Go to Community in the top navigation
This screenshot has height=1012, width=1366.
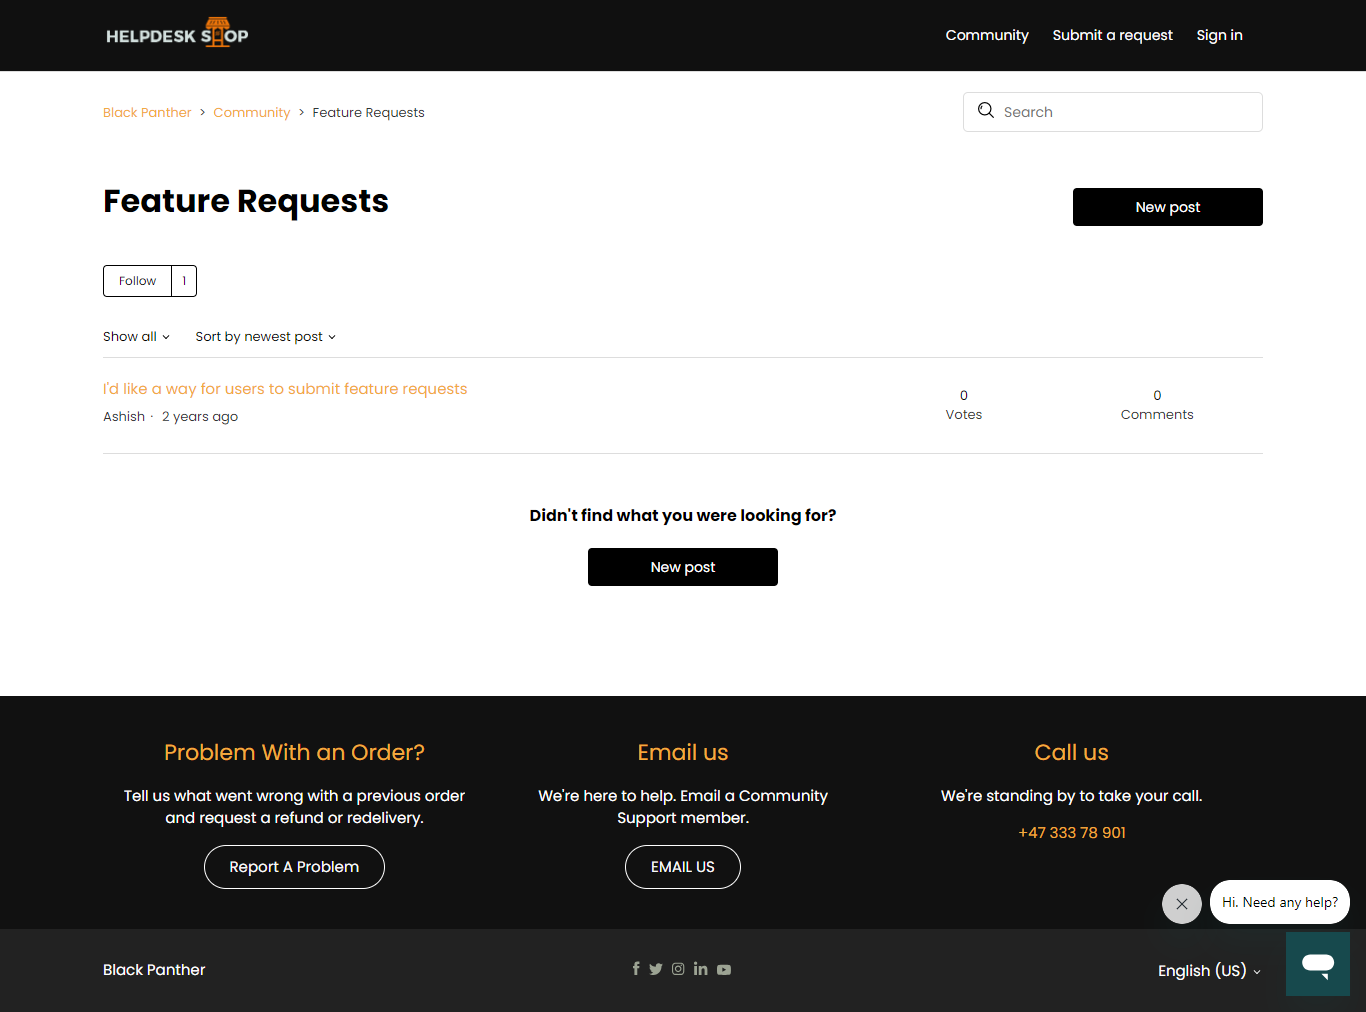pyautogui.click(x=987, y=35)
